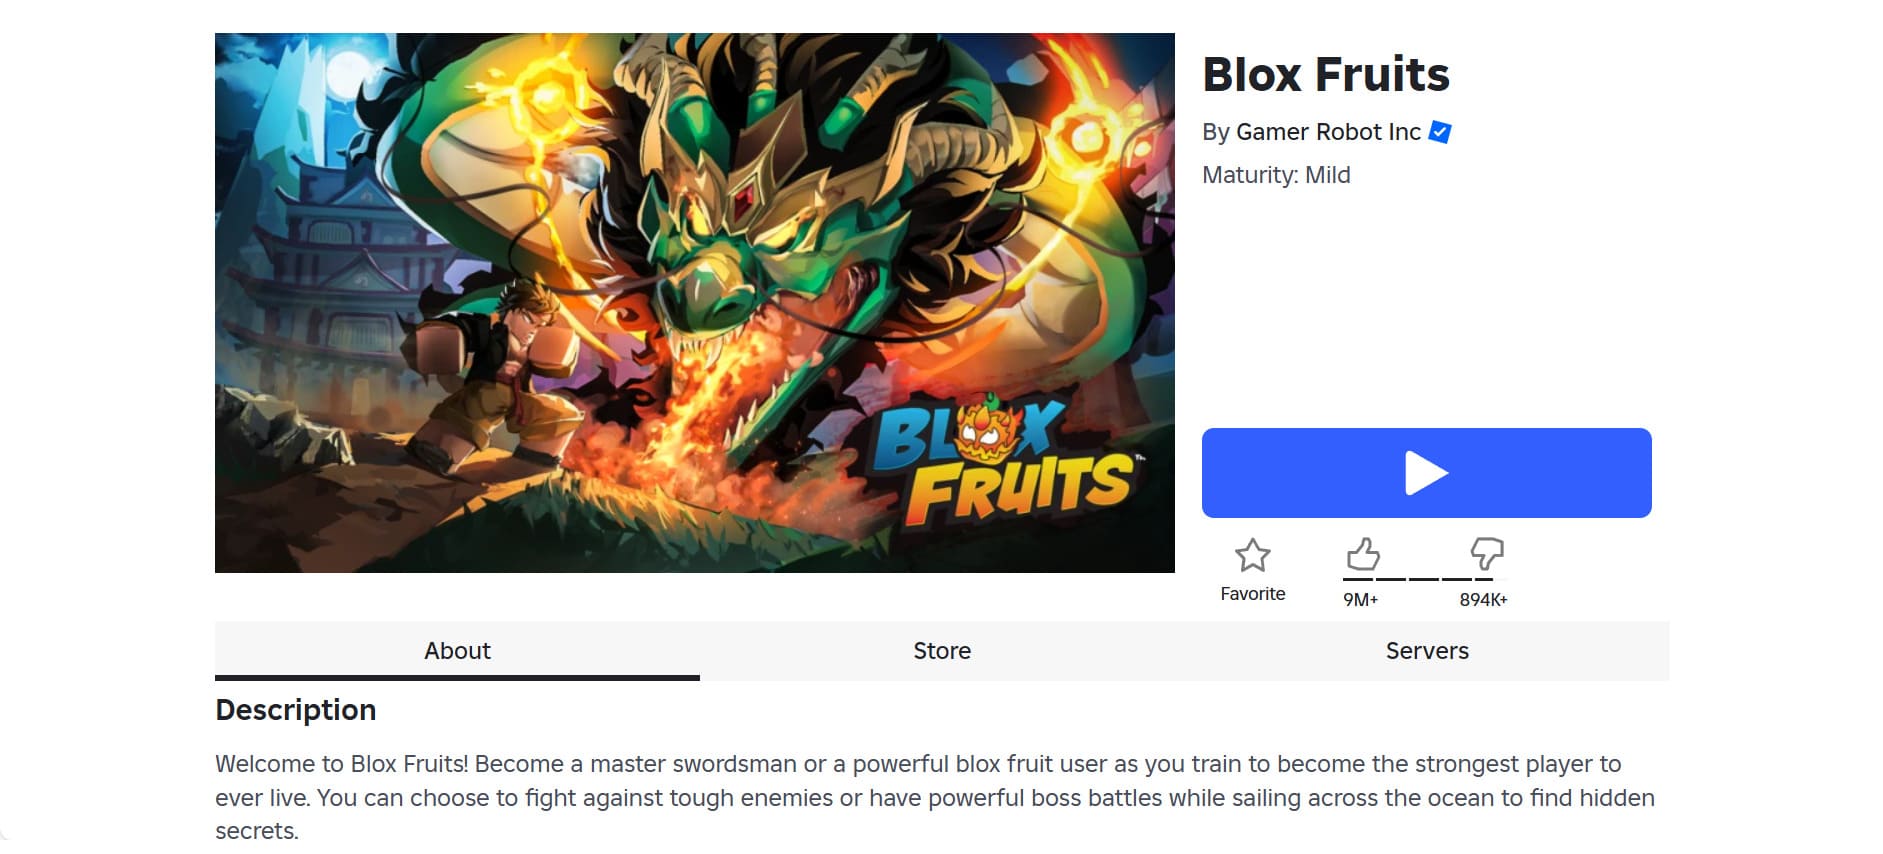Image resolution: width=1883 pixels, height=854 pixels.
Task: Click the Maturity: Mild label
Action: 1276,175
